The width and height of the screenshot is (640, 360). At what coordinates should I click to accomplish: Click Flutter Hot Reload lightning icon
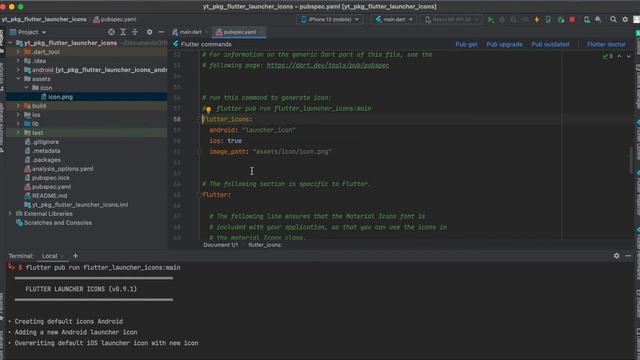click(537, 20)
